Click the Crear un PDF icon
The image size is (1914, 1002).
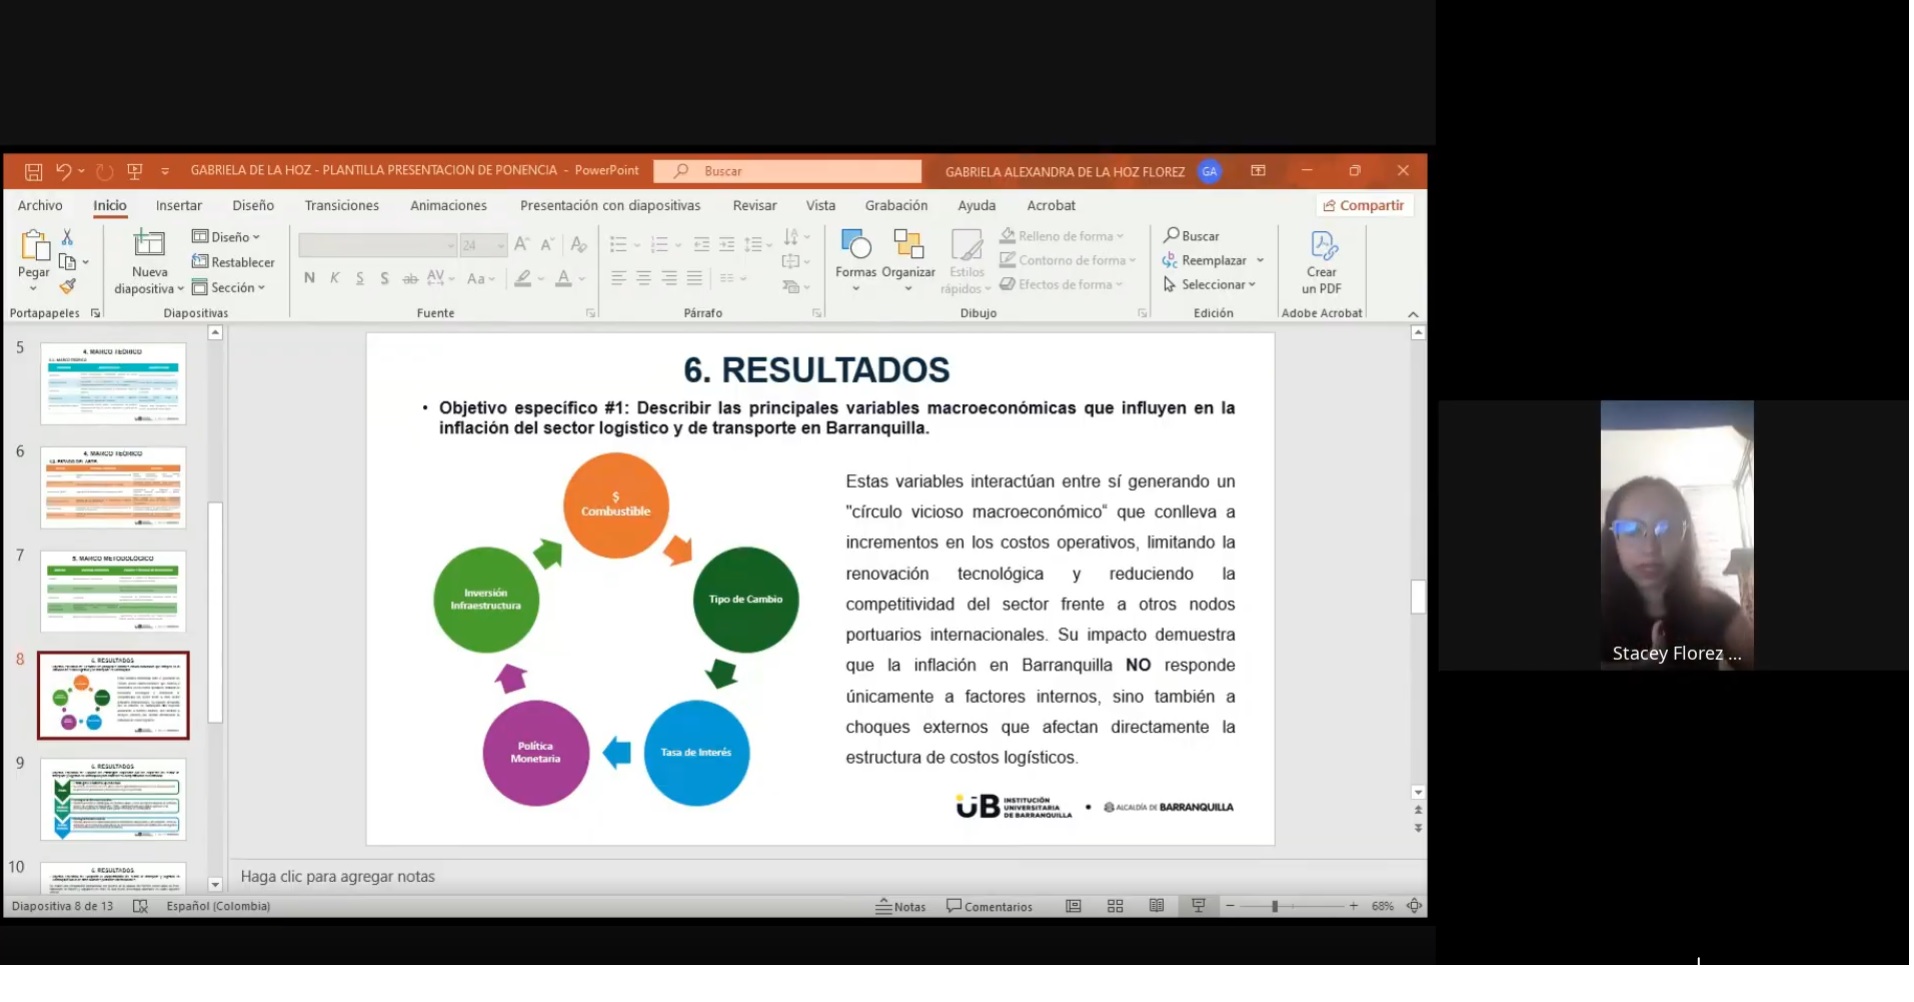pos(1321,246)
